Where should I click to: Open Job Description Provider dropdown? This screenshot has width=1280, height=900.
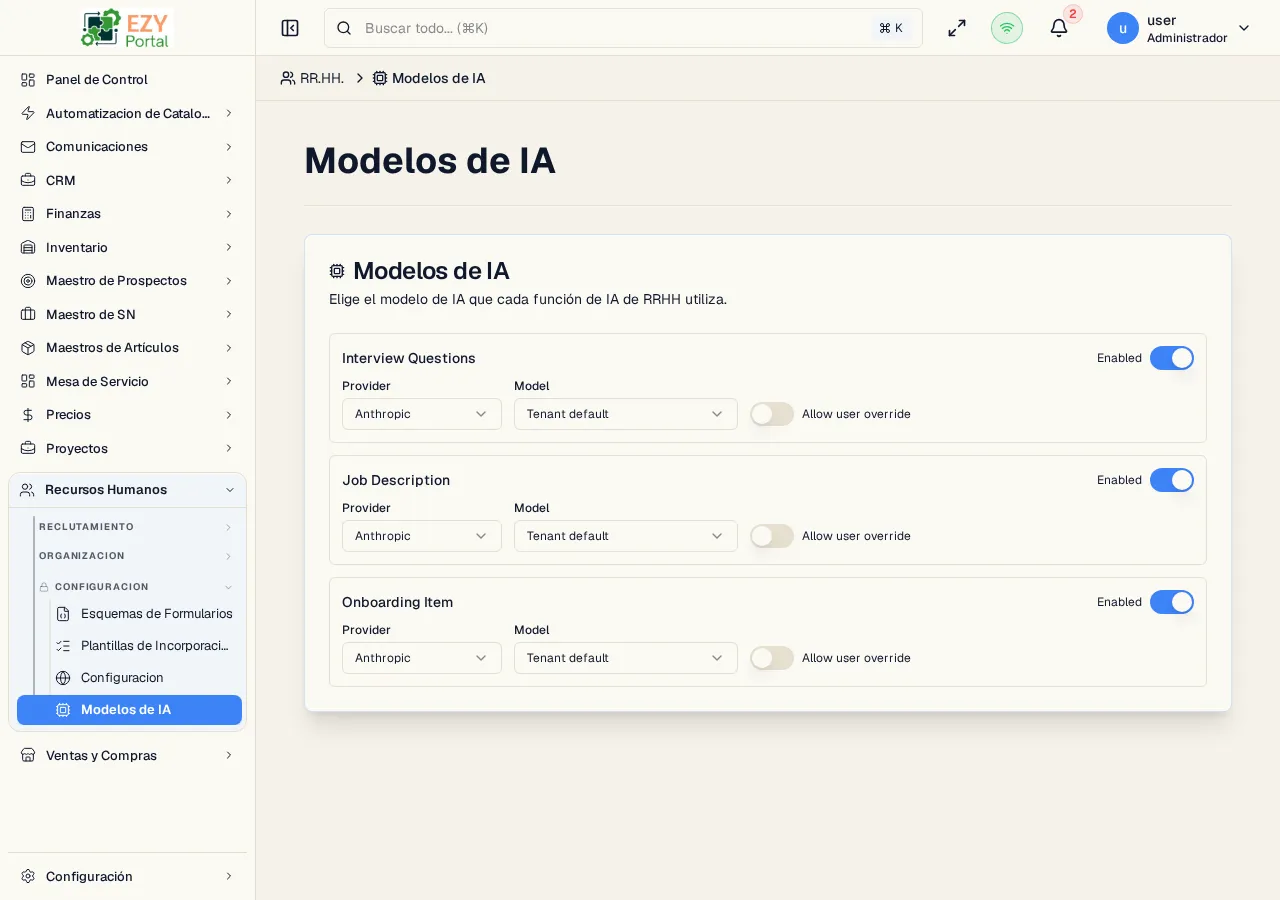(422, 536)
